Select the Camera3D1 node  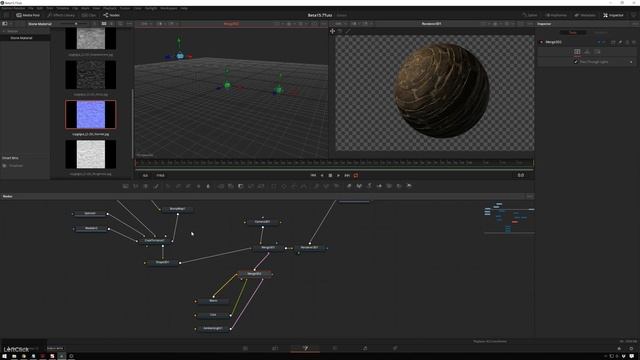point(262,222)
